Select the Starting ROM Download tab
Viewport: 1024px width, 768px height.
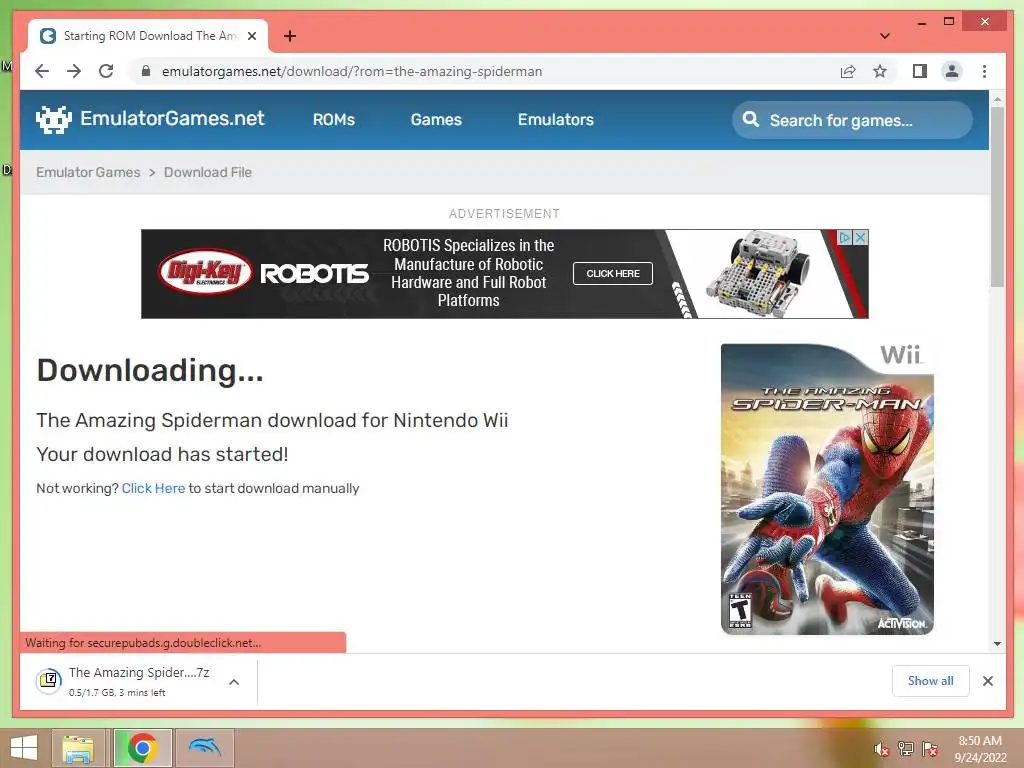tap(148, 36)
